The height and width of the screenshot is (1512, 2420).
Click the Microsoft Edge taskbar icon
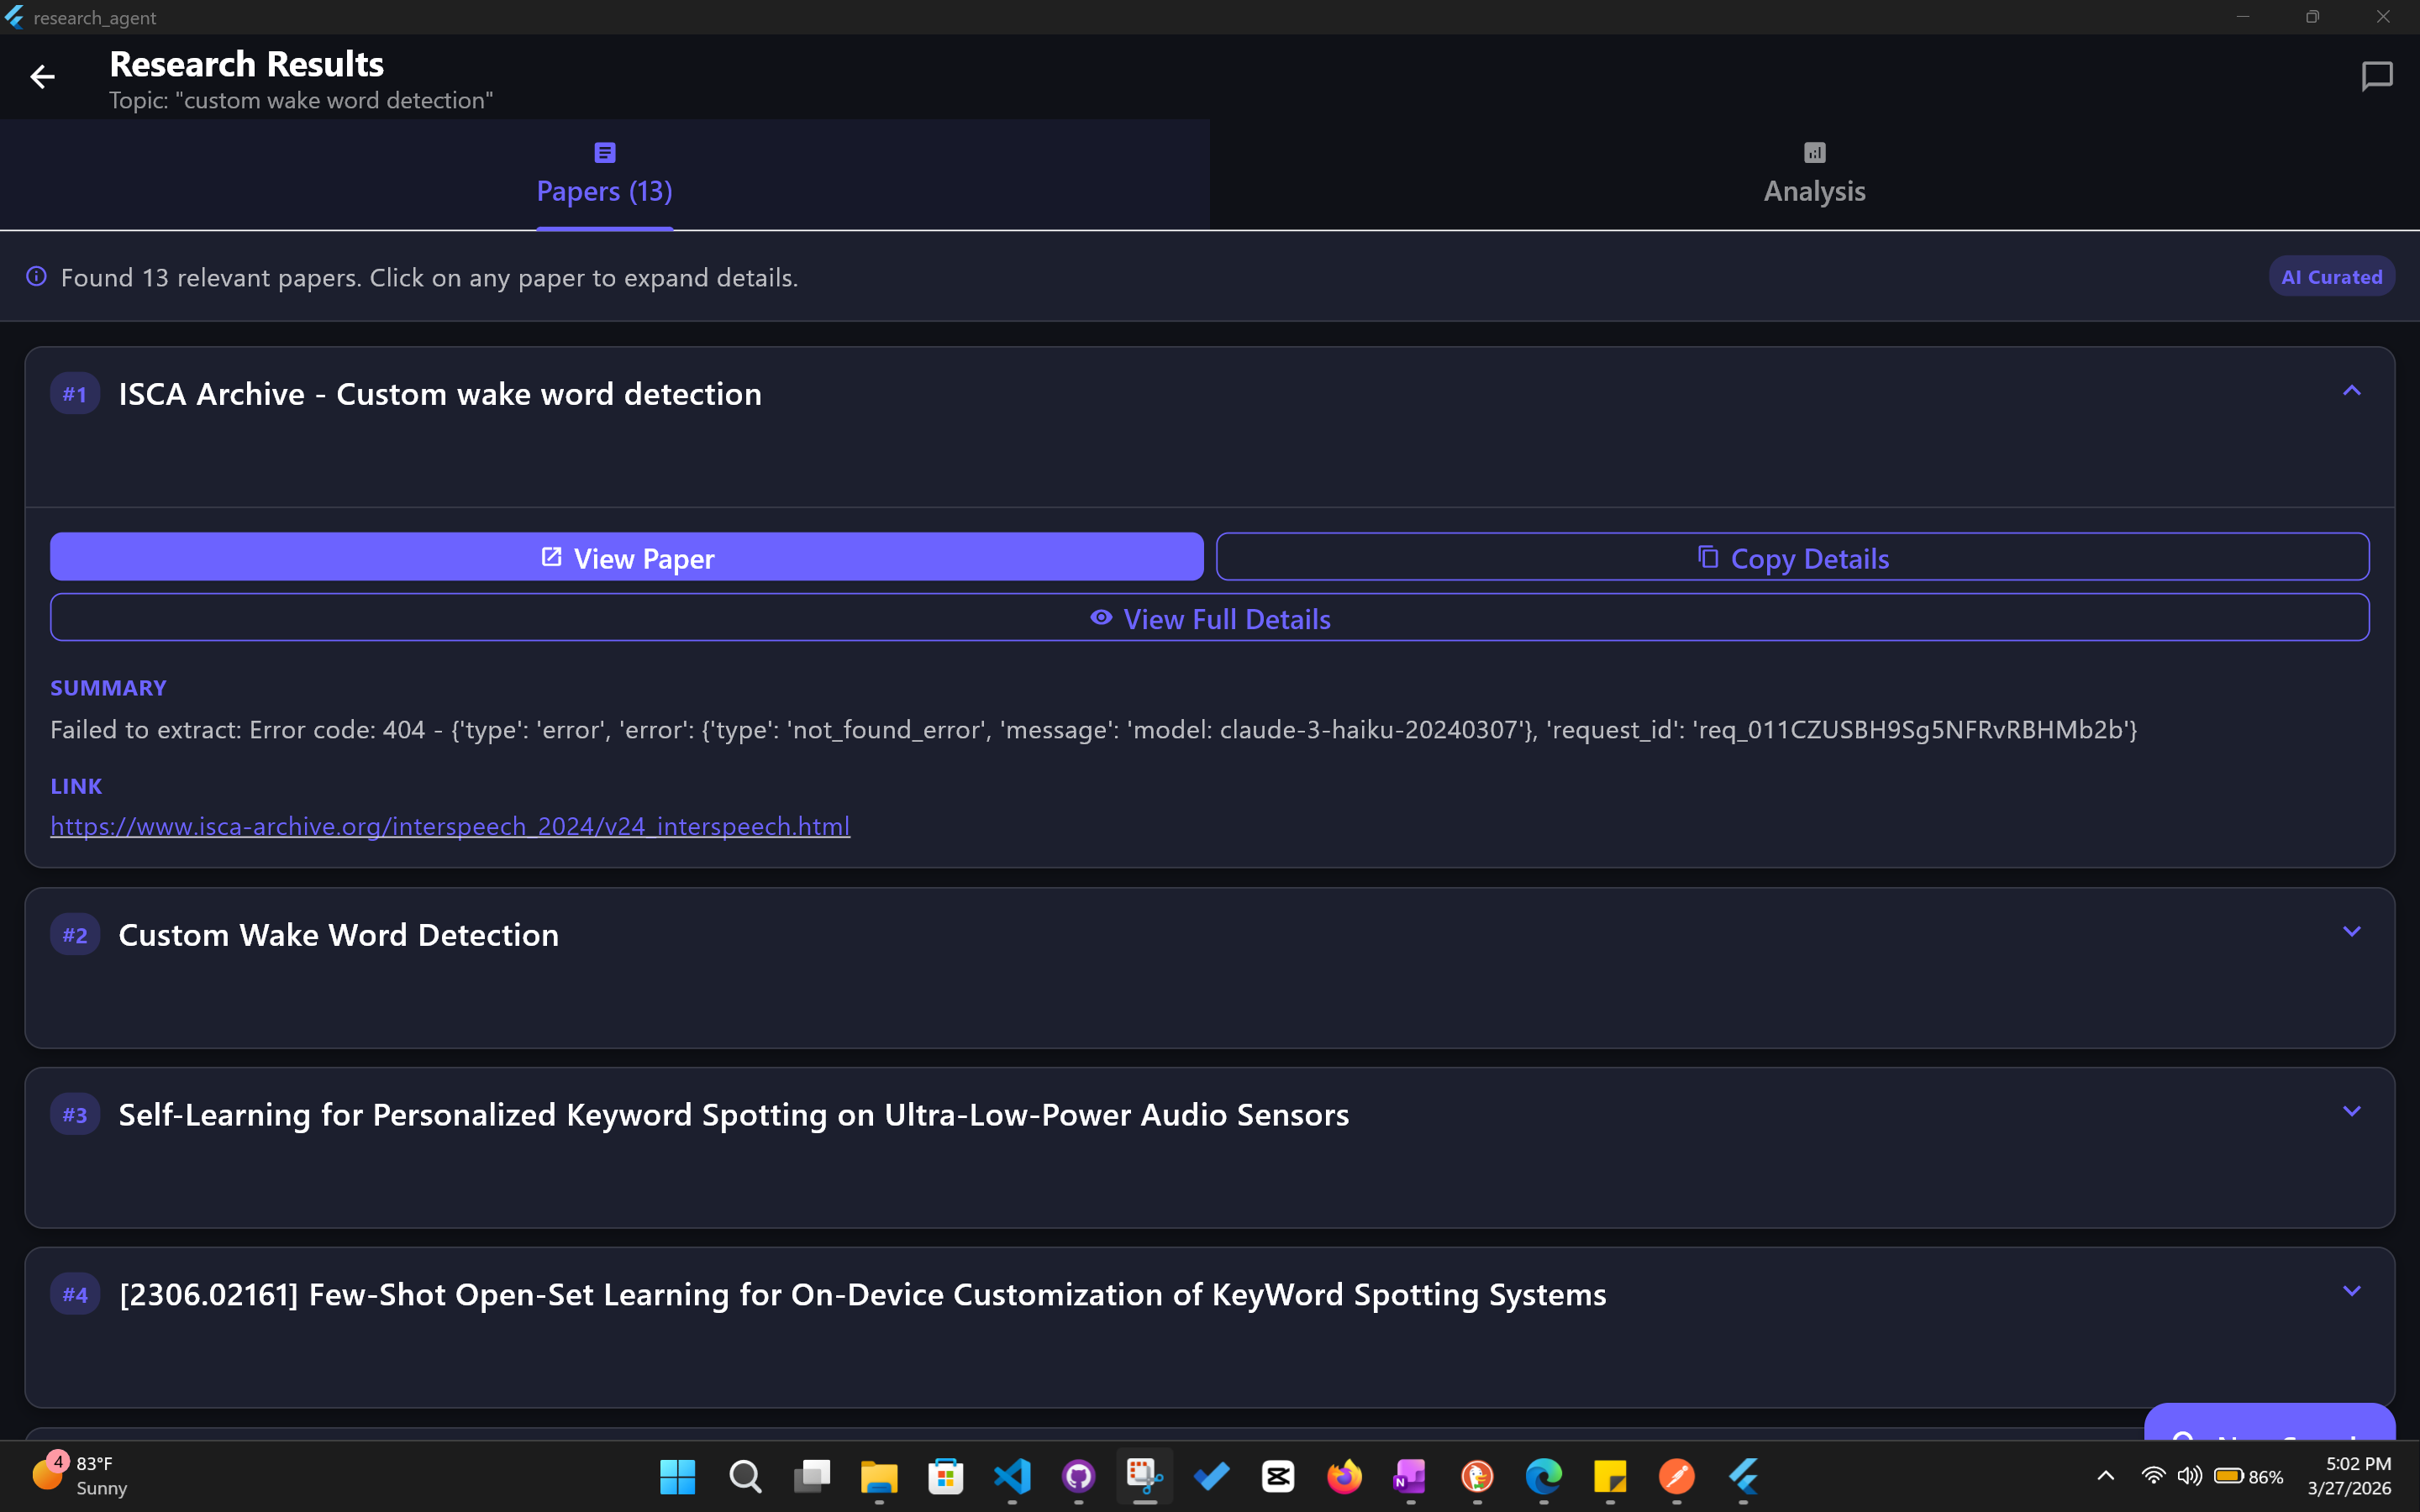tap(1543, 1476)
